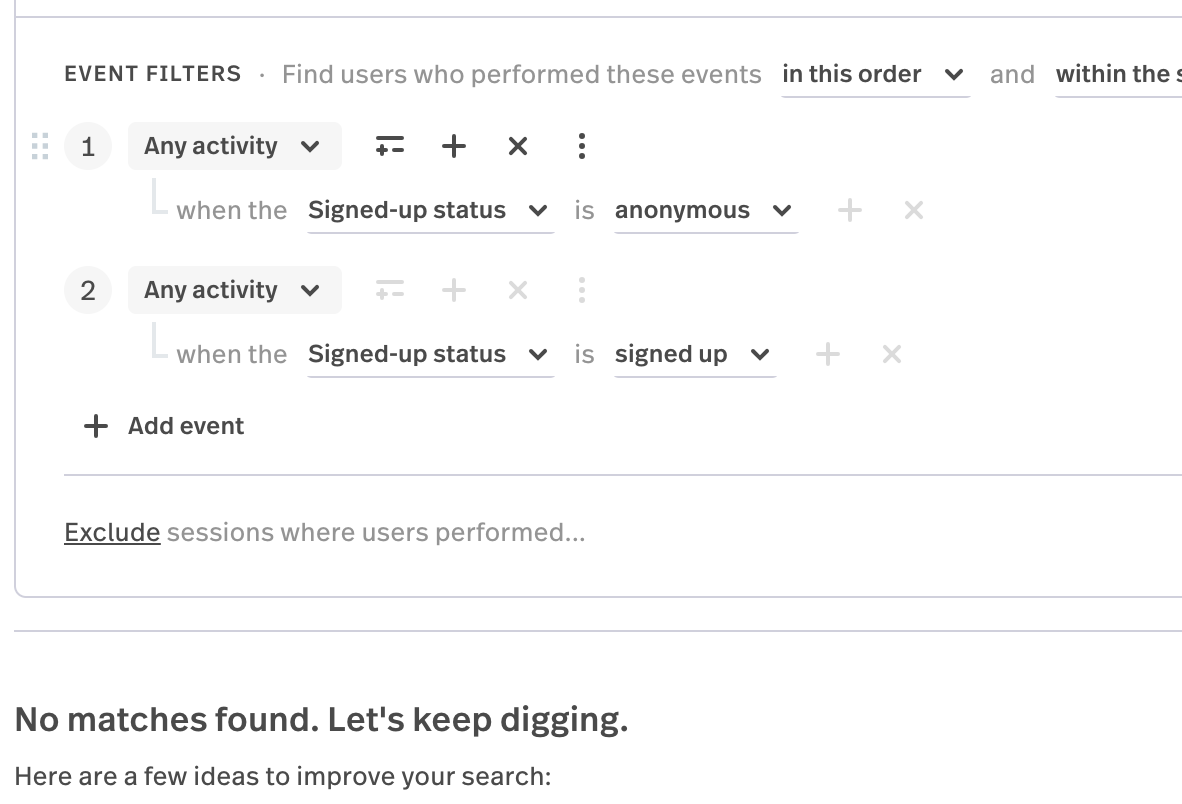Image resolution: width=1182 pixels, height=804 pixels.
Task: Open the "in this order" dropdown
Action: (874, 75)
